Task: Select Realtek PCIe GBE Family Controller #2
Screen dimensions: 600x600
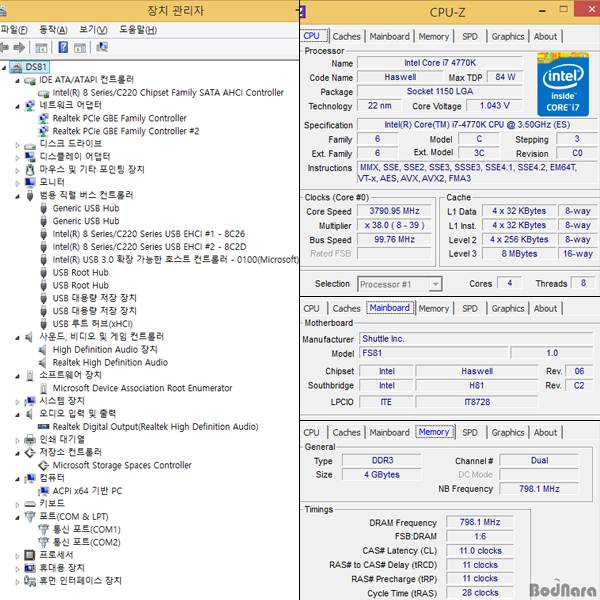Action: pos(126,131)
